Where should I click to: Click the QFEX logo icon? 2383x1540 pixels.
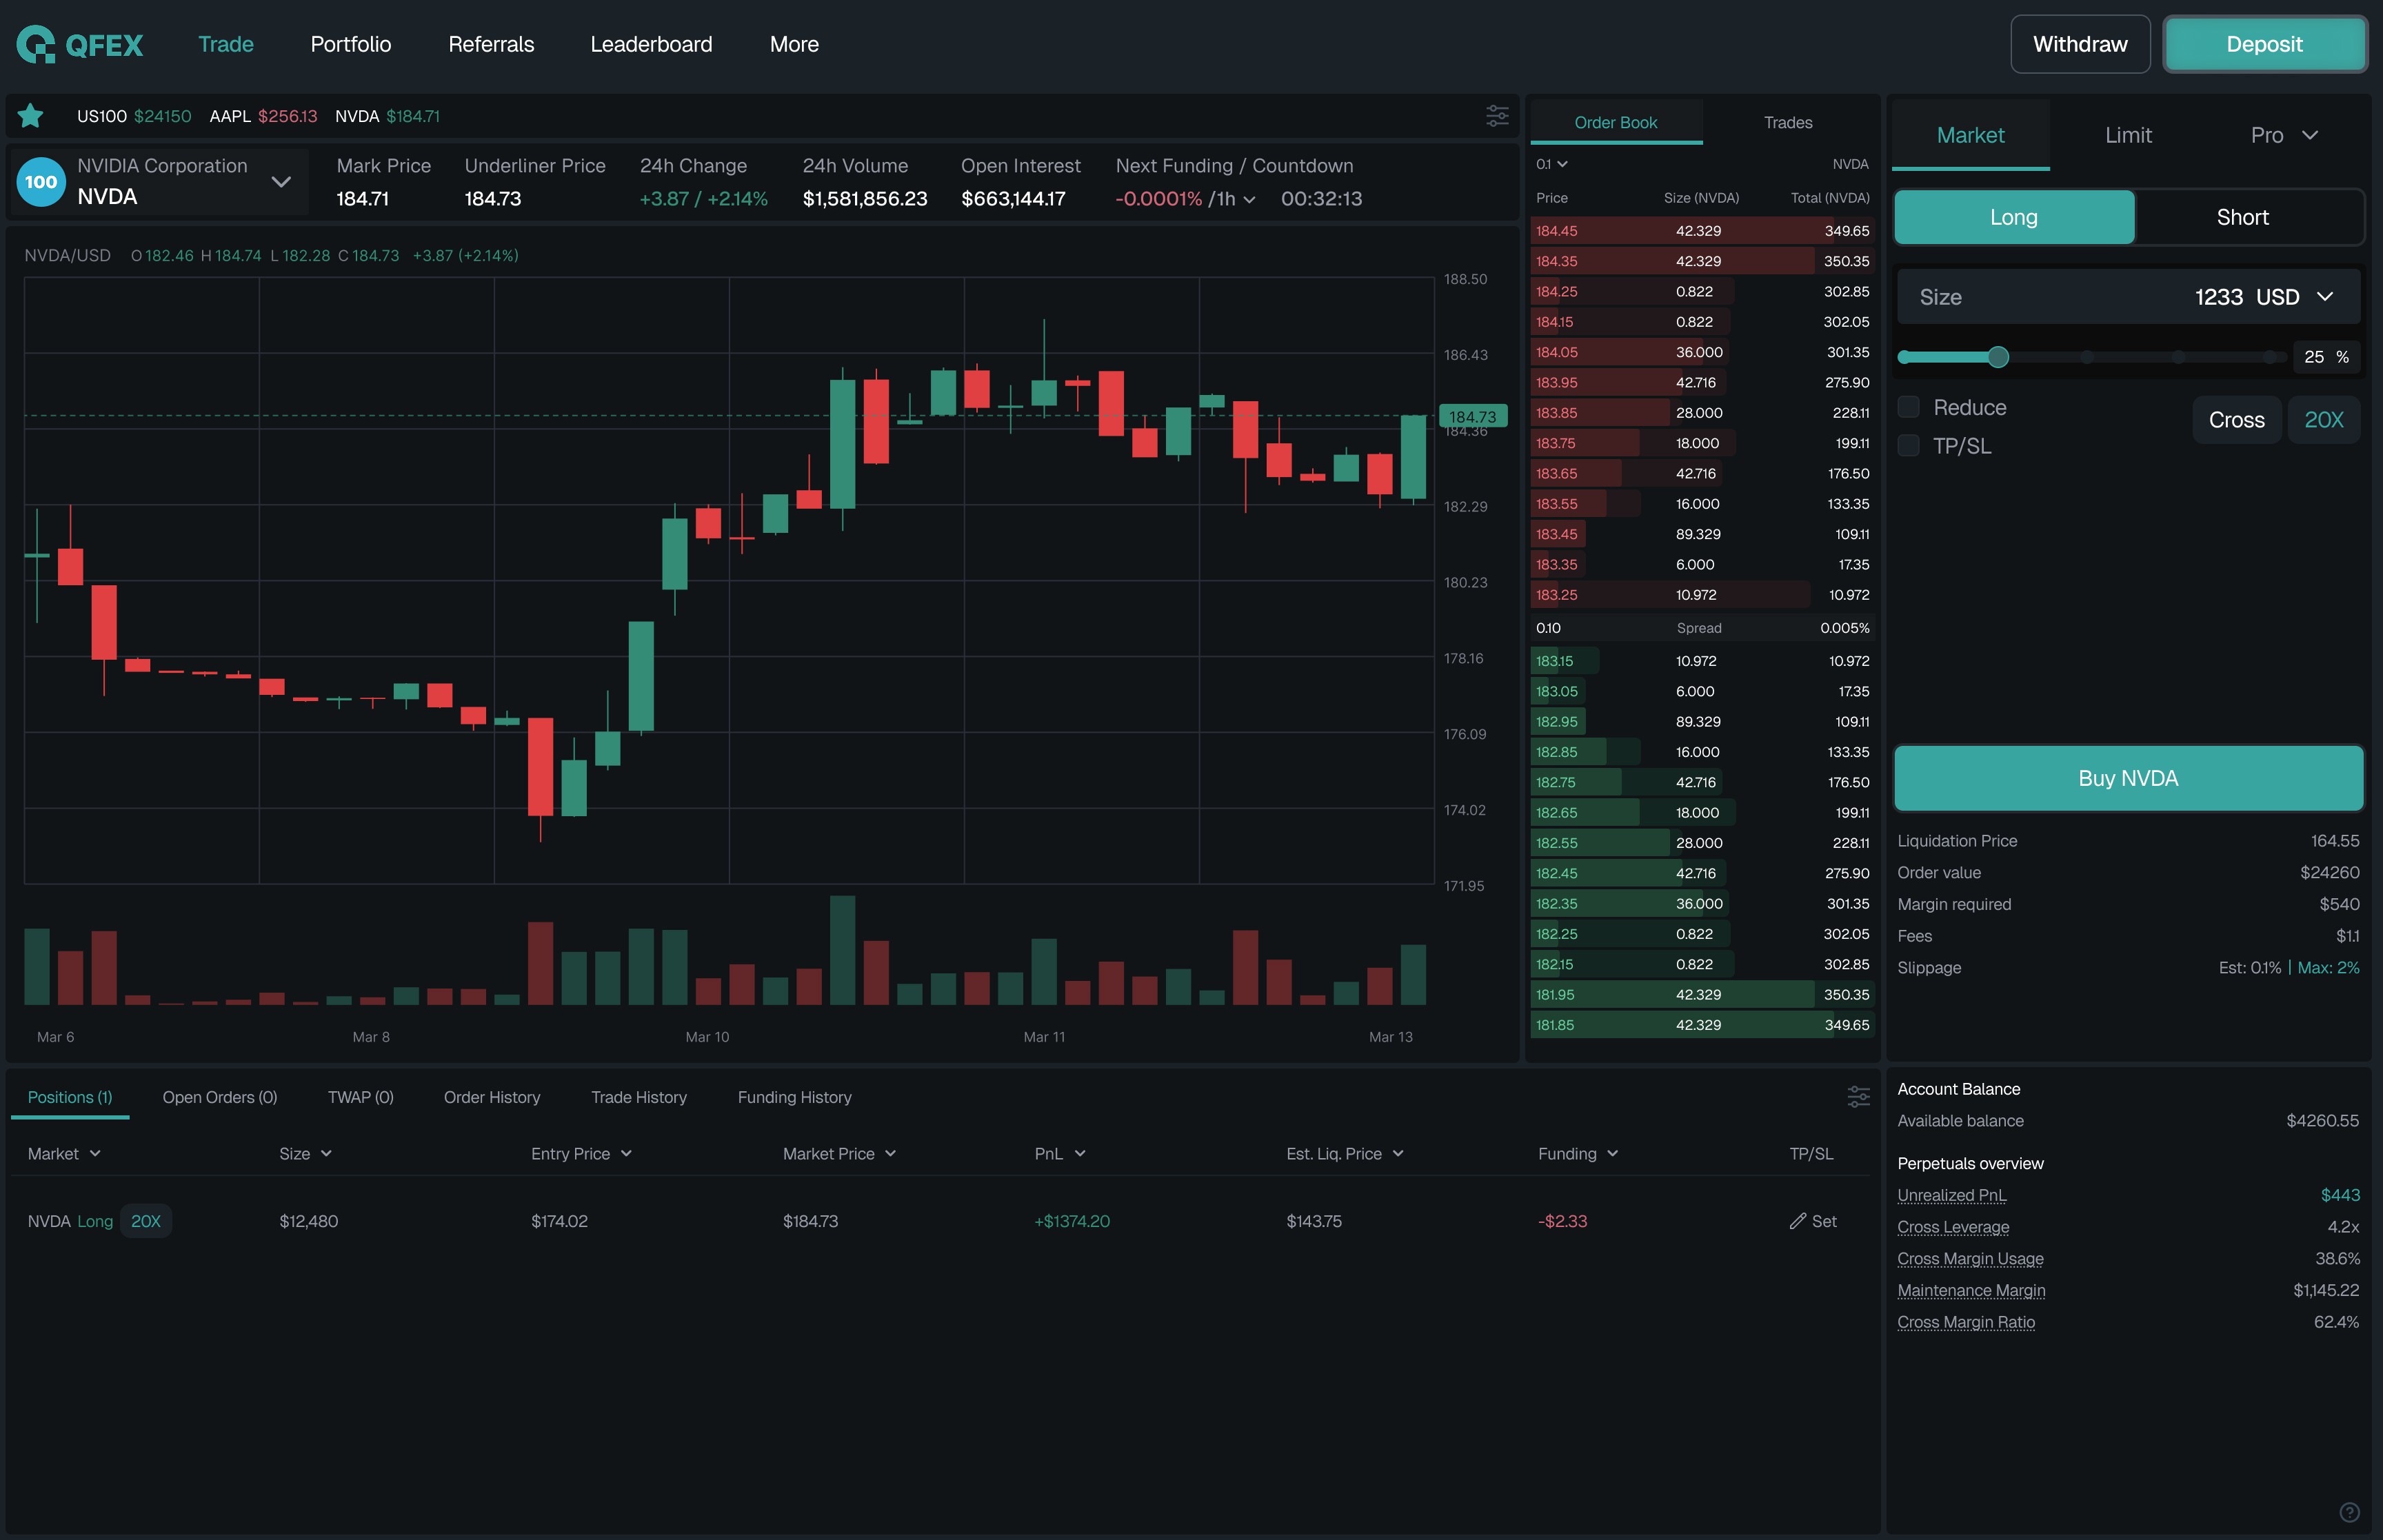pyautogui.click(x=36, y=44)
